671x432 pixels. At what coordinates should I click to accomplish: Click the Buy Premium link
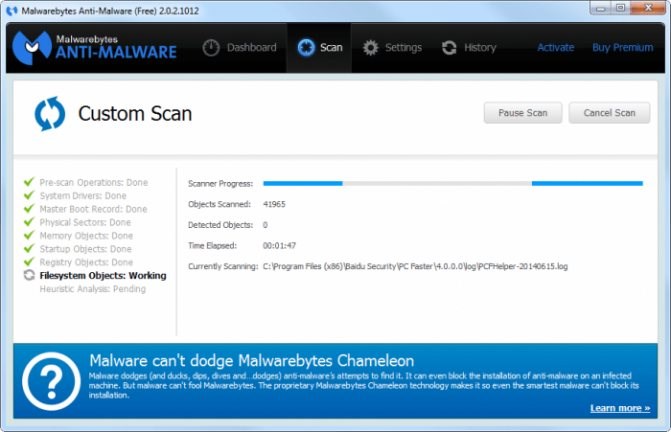[623, 47]
